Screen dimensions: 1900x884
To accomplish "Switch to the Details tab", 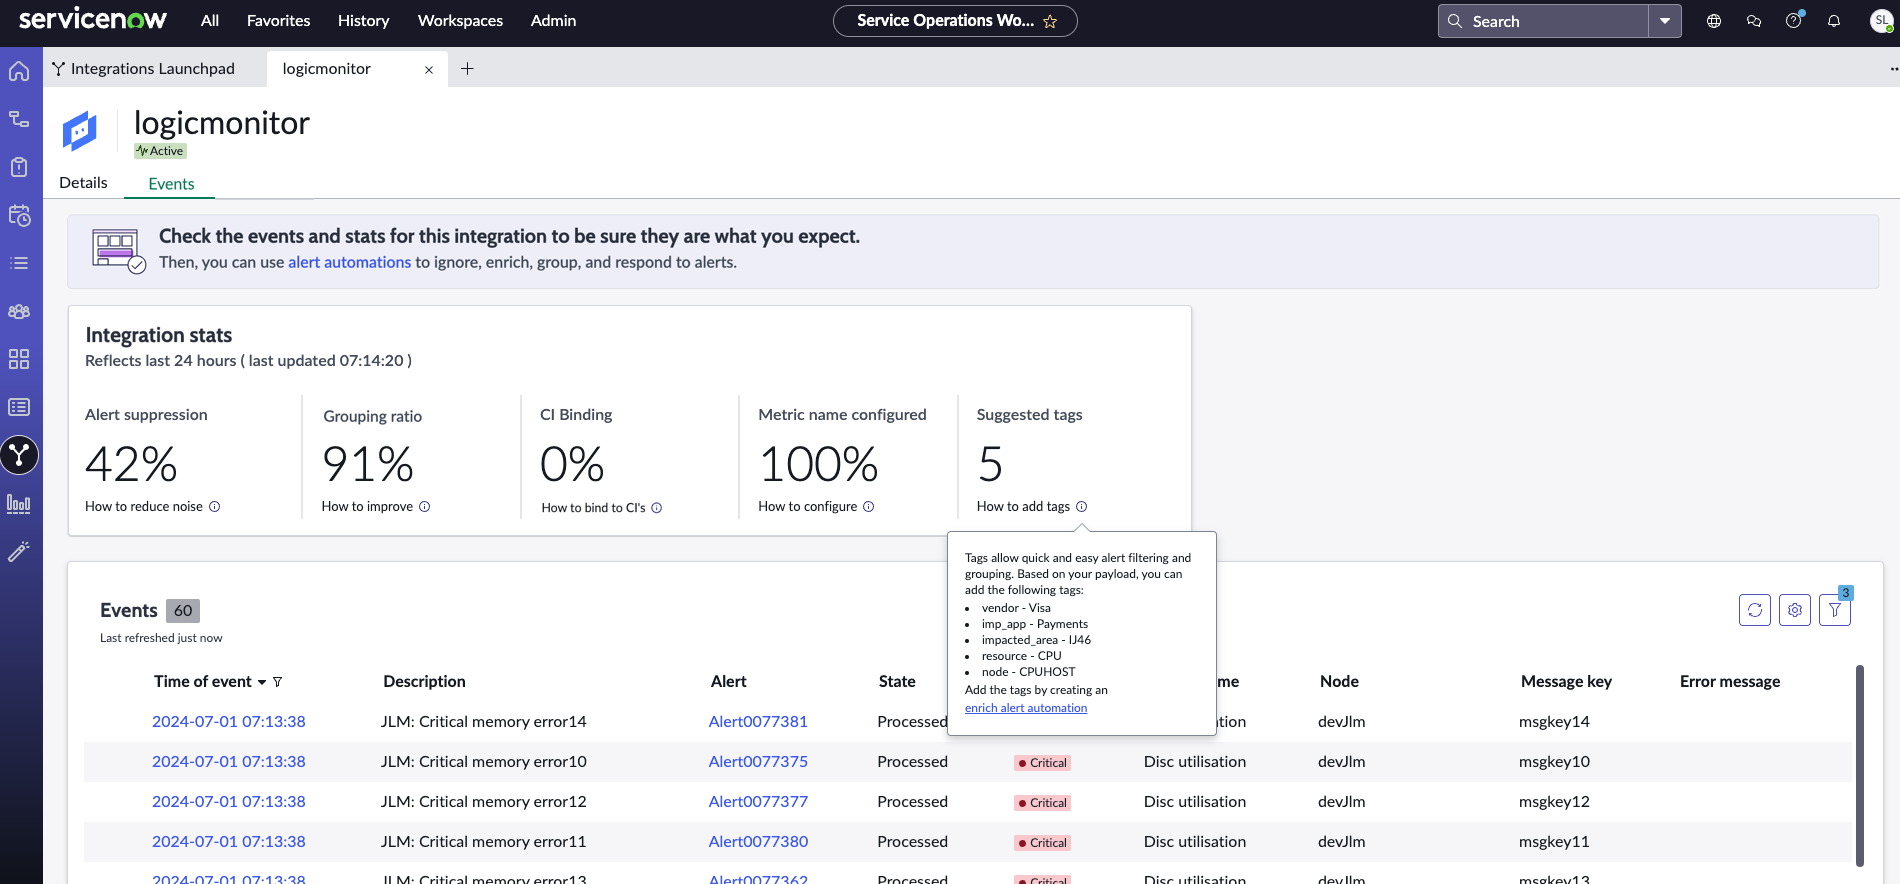I will [x=83, y=183].
